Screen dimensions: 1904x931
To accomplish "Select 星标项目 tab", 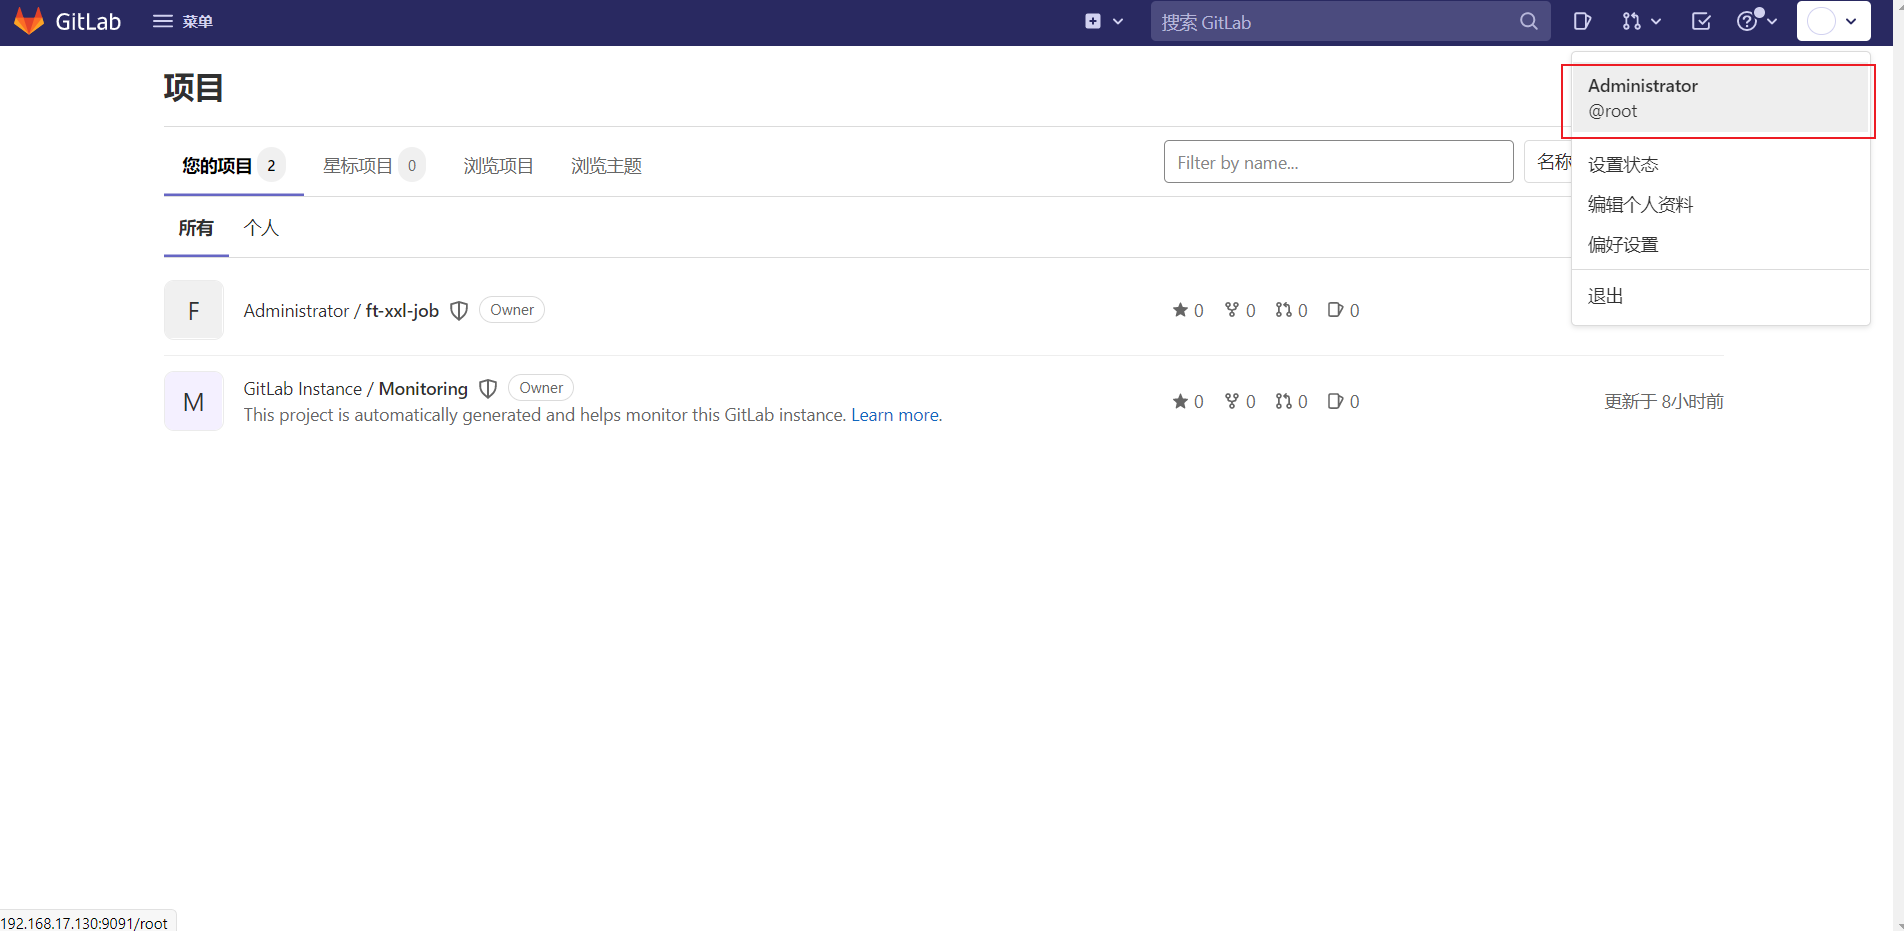I will (x=356, y=165).
